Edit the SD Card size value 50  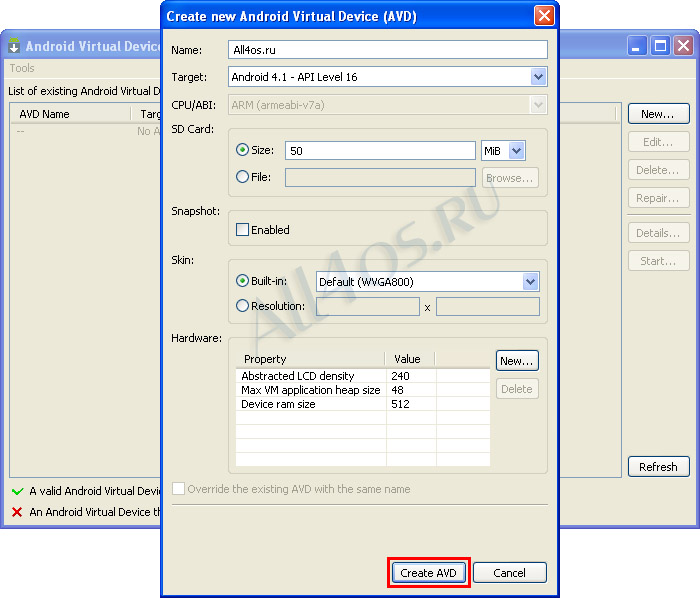coord(380,150)
